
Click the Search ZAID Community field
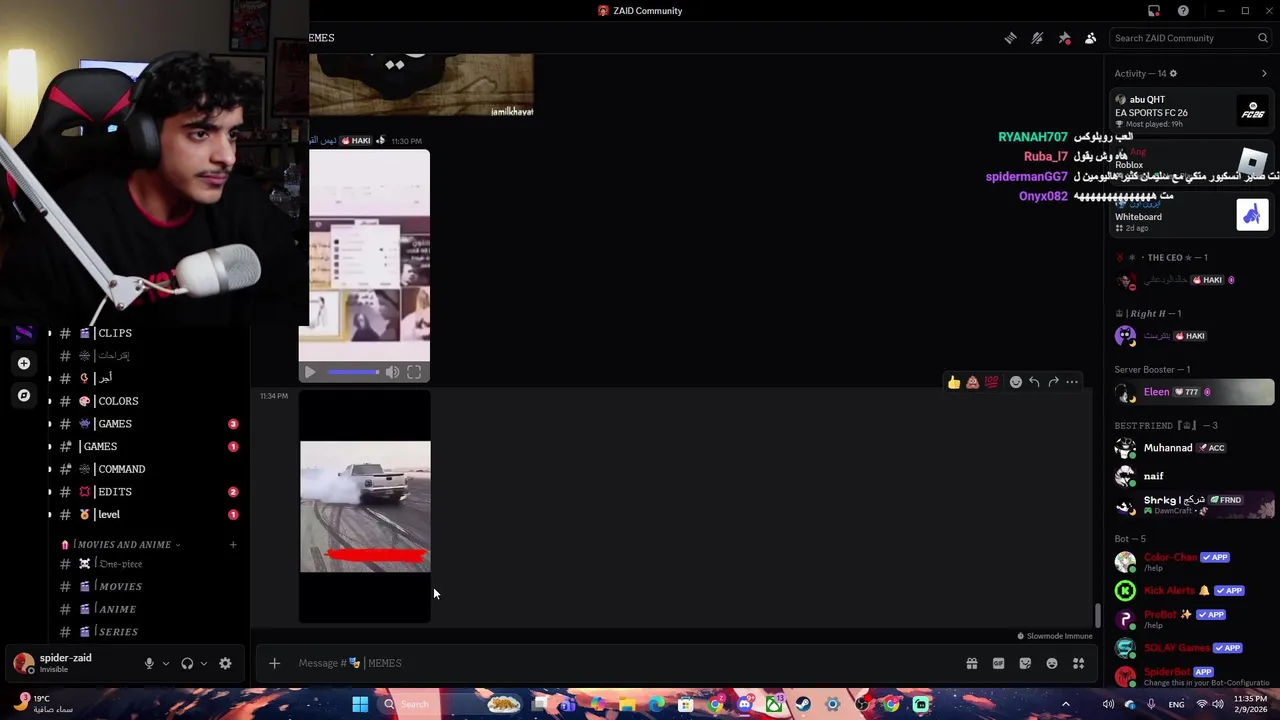point(1190,38)
